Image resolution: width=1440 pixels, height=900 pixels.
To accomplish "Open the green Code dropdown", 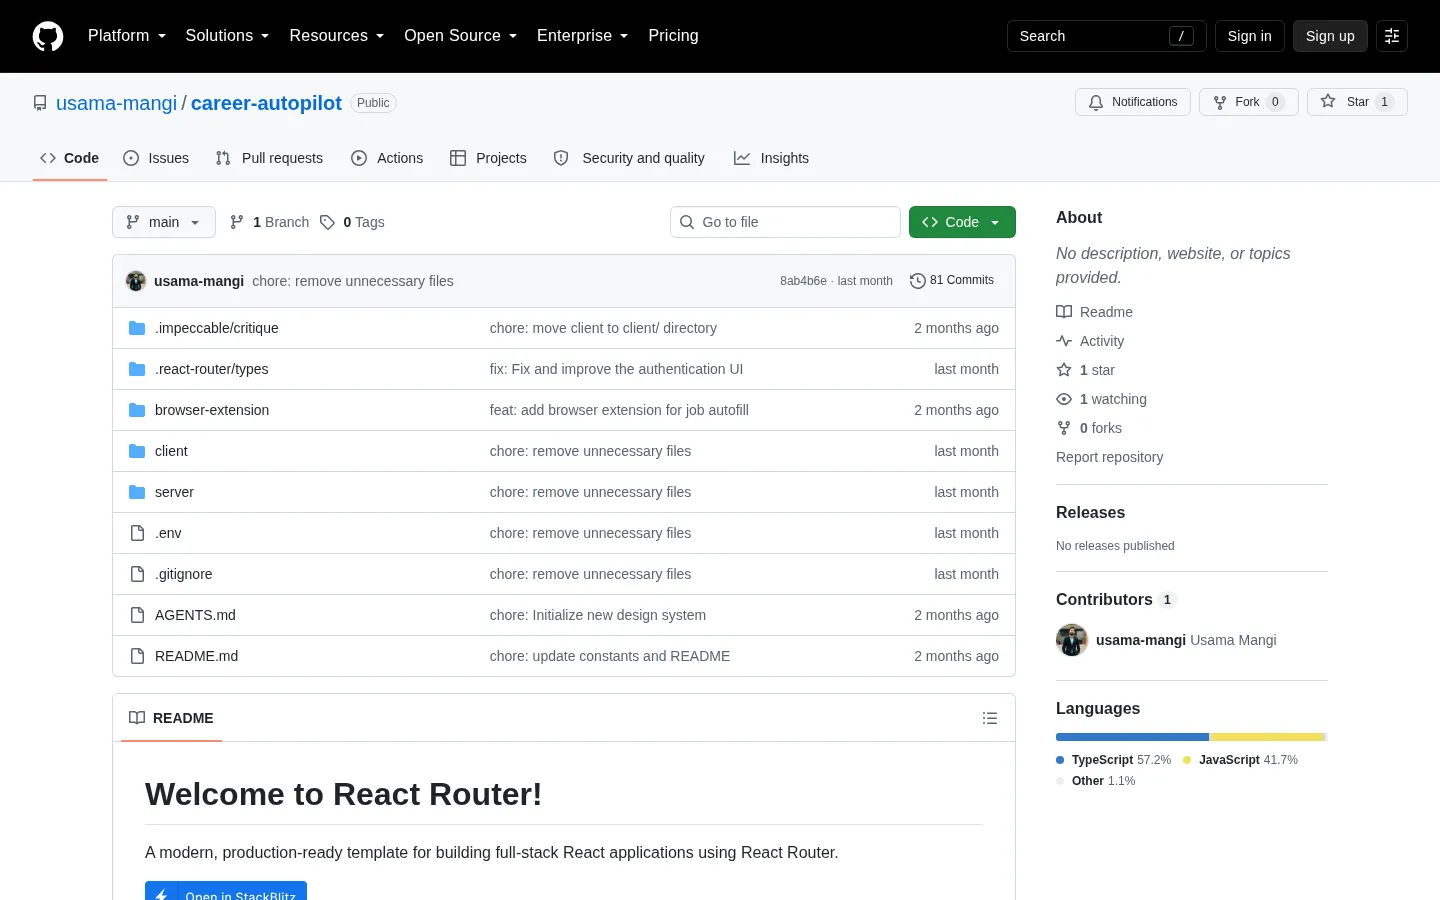I will click(x=962, y=222).
